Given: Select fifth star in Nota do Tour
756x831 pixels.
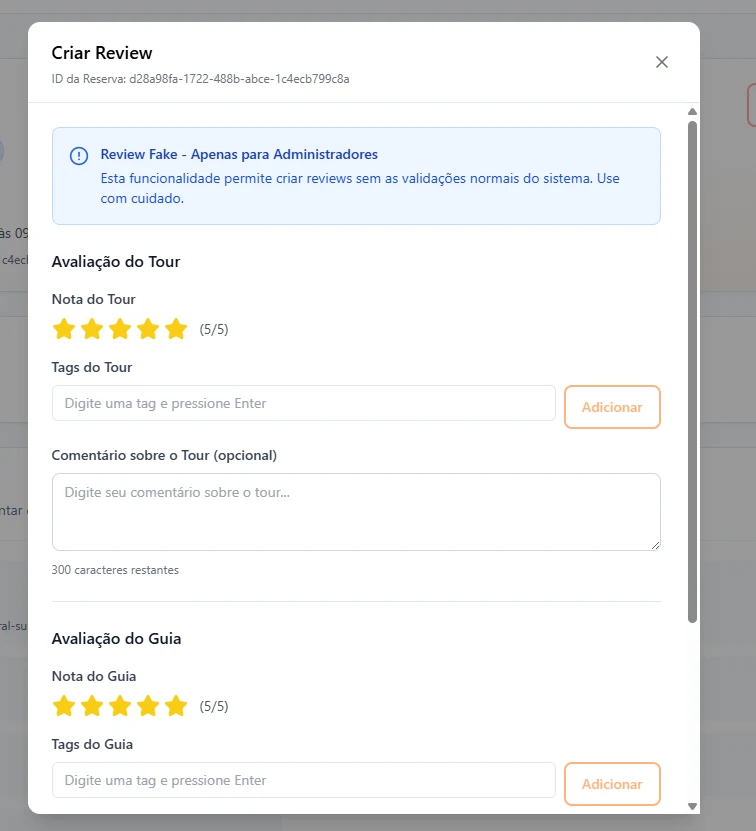Looking at the screenshot, I should pyautogui.click(x=176, y=329).
